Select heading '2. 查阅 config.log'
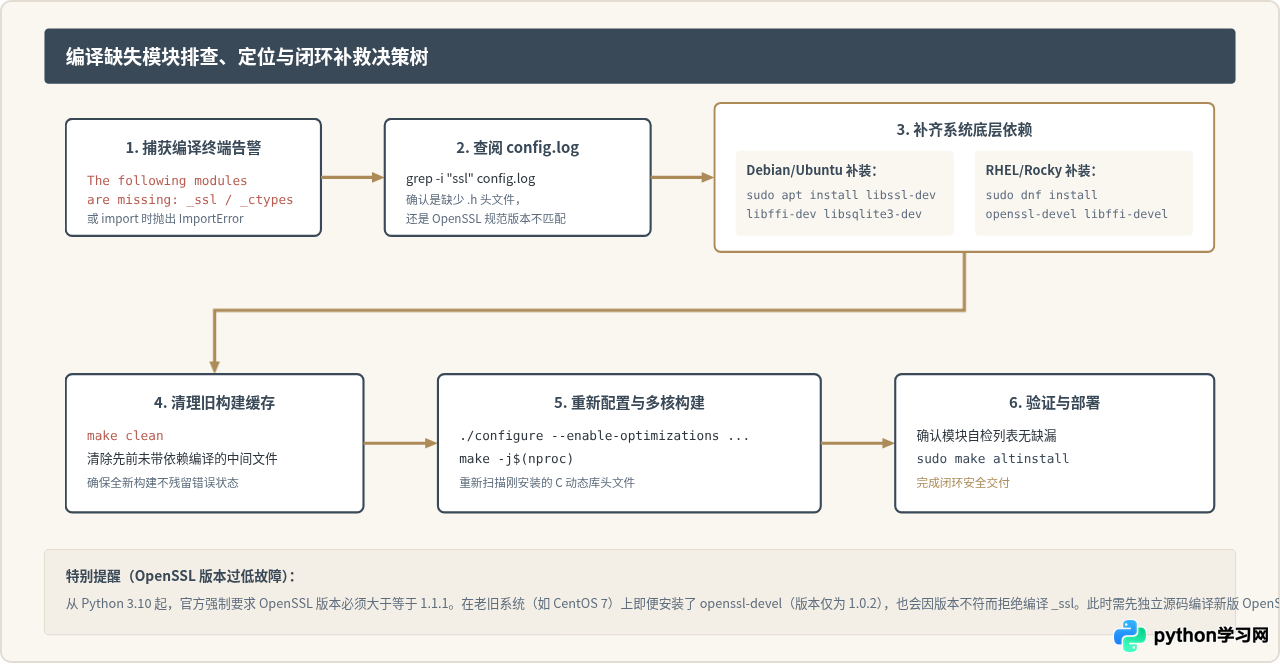Screen dimensions: 1280x664 point(517,147)
